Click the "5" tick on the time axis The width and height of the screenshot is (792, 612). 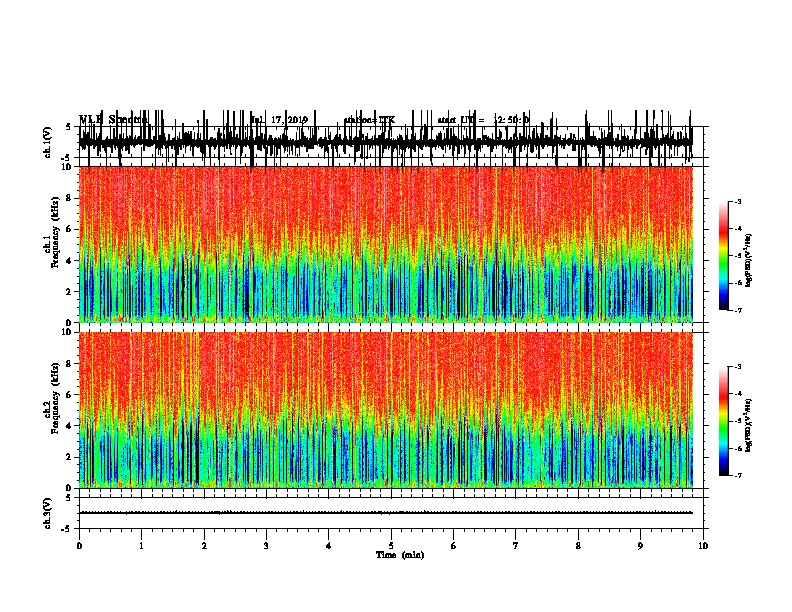tap(391, 546)
